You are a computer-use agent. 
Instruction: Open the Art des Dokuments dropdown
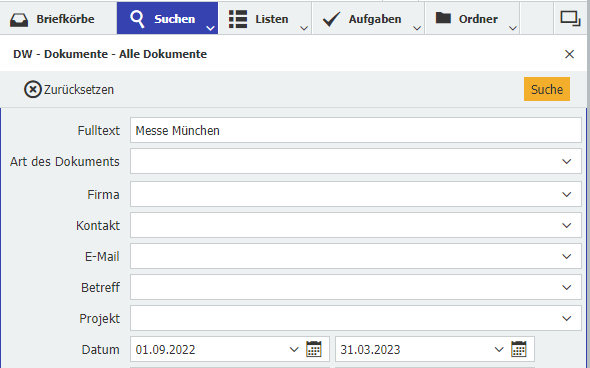[567, 161]
